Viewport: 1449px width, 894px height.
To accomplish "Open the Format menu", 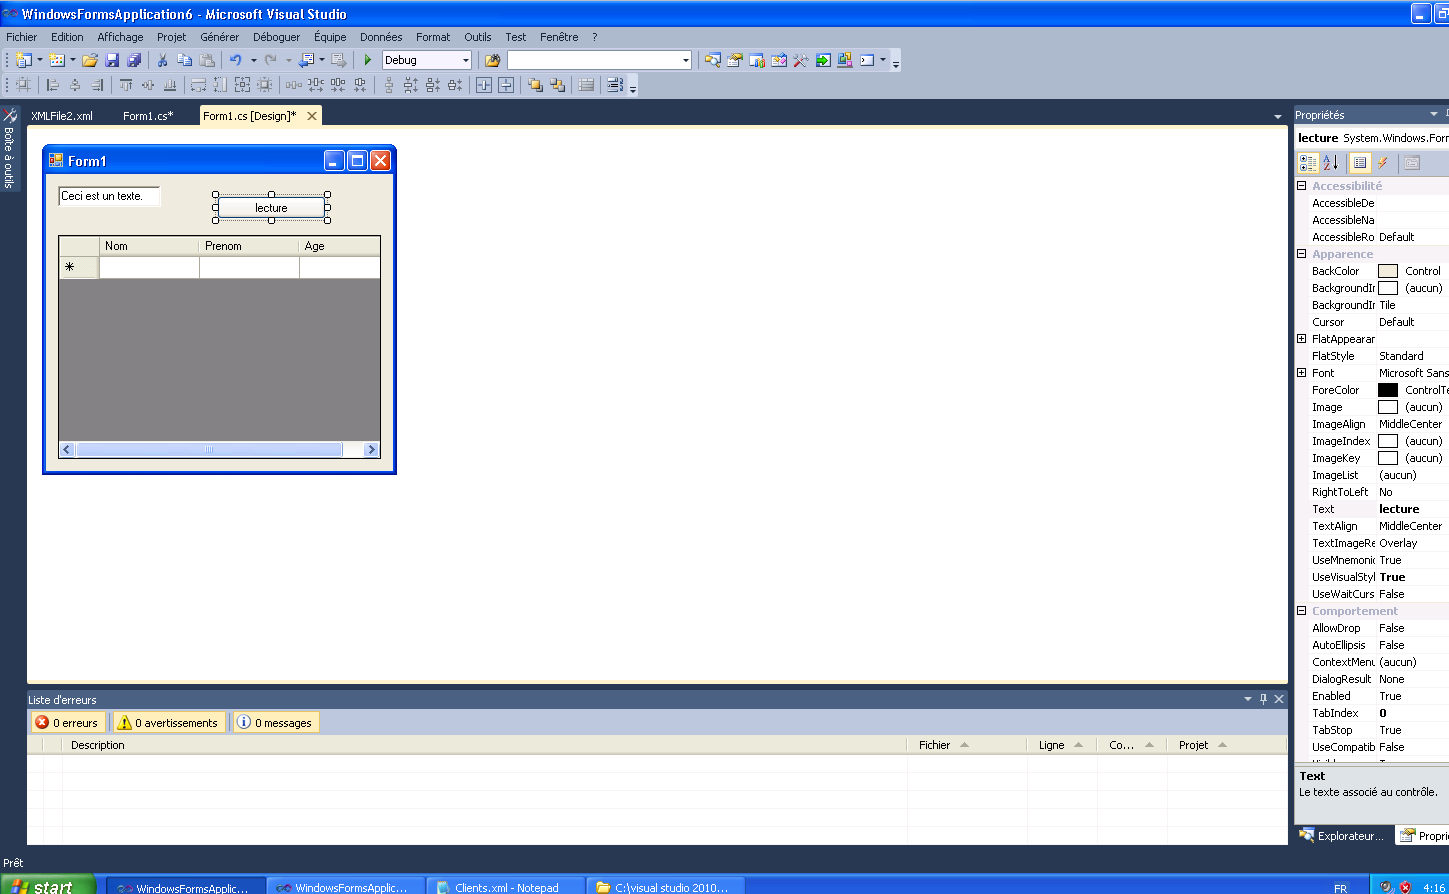I will [x=433, y=37].
